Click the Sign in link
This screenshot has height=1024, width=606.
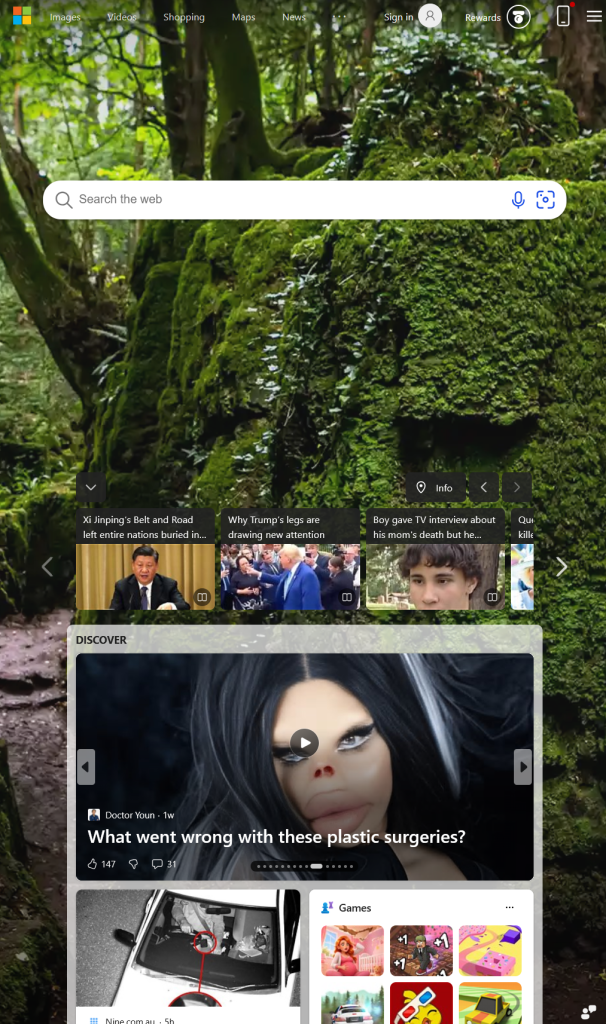pyautogui.click(x=398, y=17)
